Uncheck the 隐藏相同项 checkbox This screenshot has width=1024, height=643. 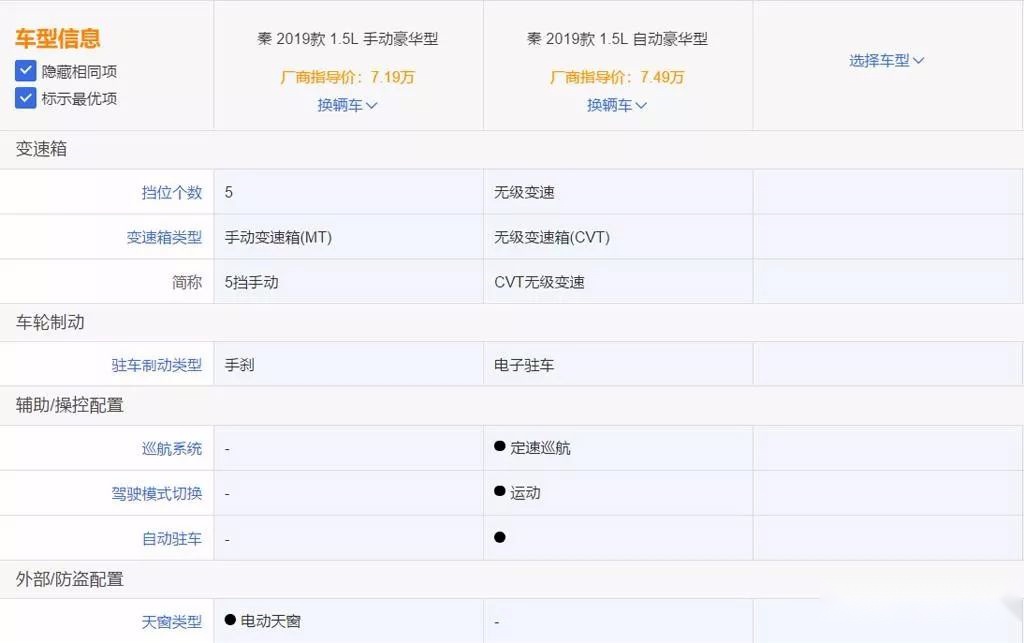[25, 71]
